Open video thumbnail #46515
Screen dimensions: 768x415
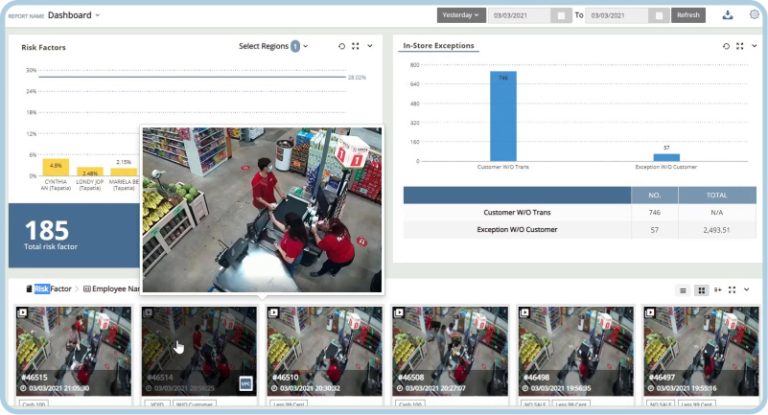tap(74, 350)
